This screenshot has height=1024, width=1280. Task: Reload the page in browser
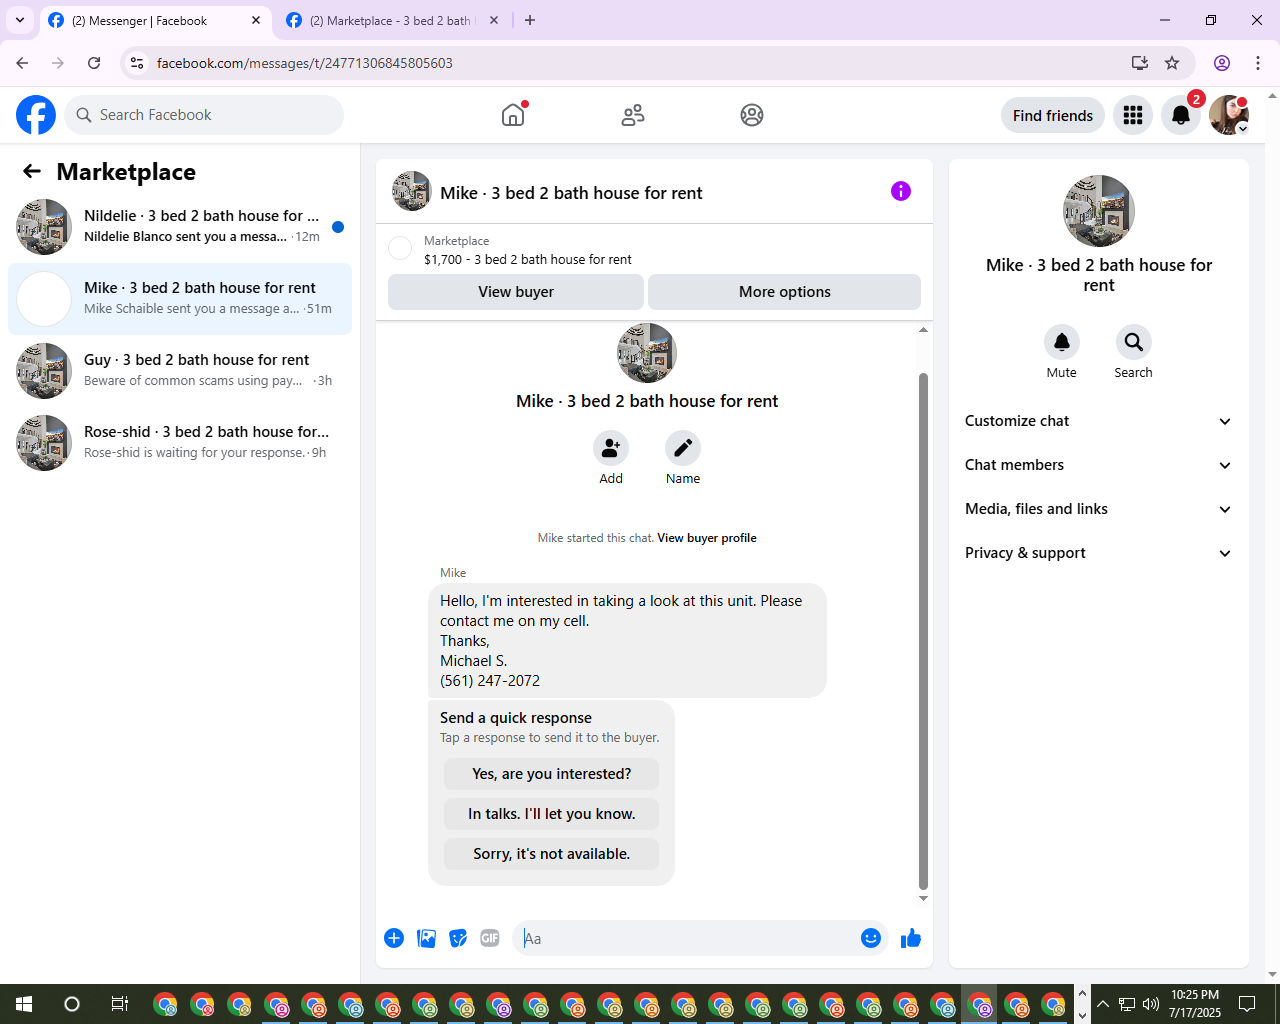(x=94, y=63)
